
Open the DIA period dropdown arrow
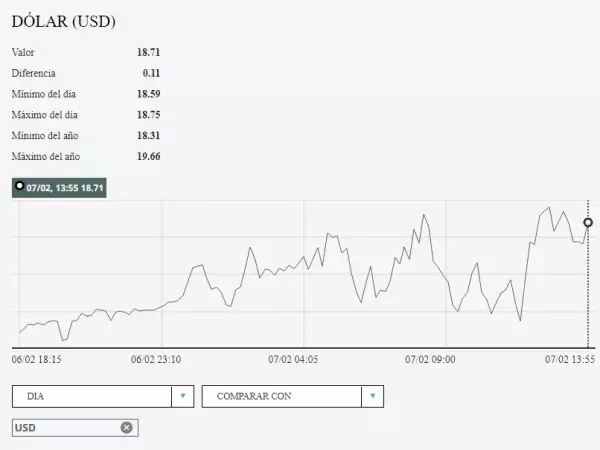pyautogui.click(x=183, y=396)
